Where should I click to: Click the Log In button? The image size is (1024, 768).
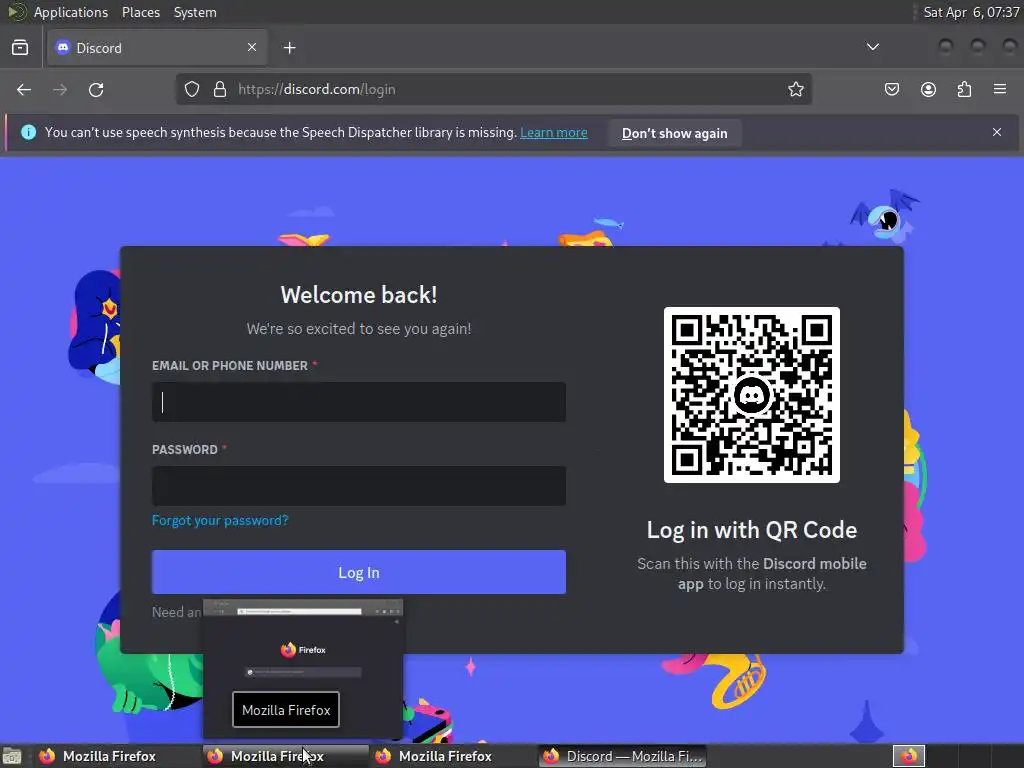(x=359, y=572)
